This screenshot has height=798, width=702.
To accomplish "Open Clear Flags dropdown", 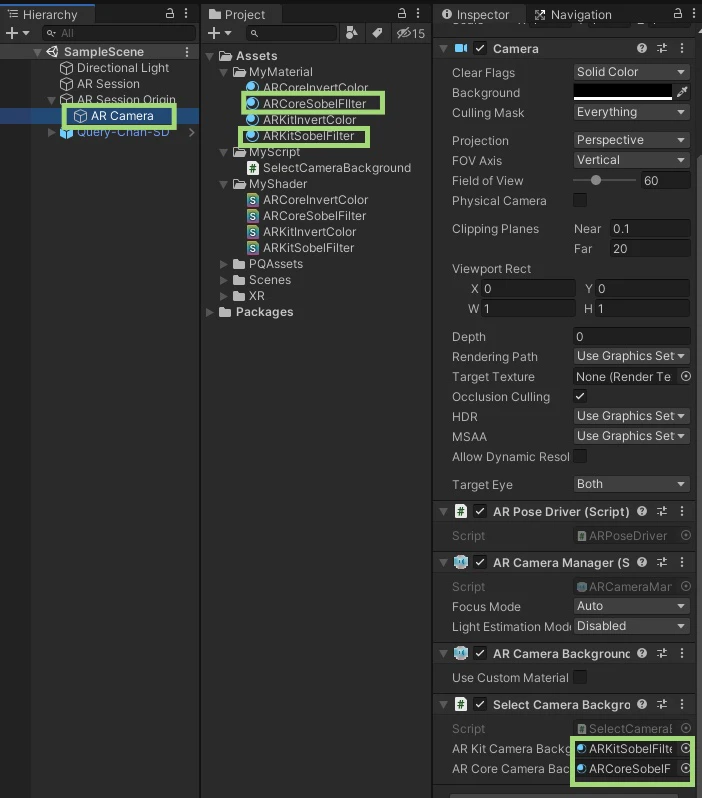I will tap(631, 72).
